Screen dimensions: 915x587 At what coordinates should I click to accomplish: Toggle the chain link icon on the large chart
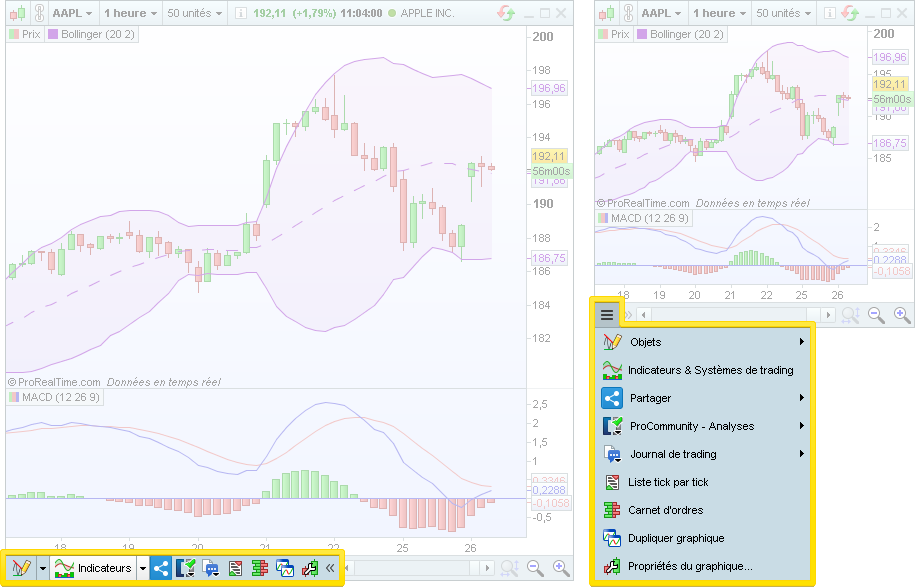39,14
